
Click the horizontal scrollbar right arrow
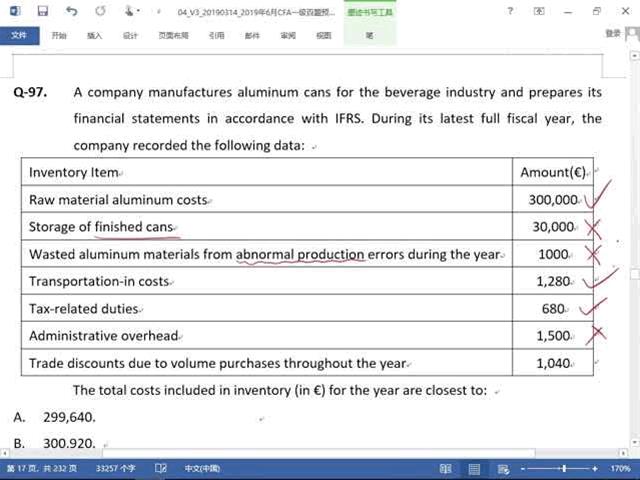click(x=623, y=453)
